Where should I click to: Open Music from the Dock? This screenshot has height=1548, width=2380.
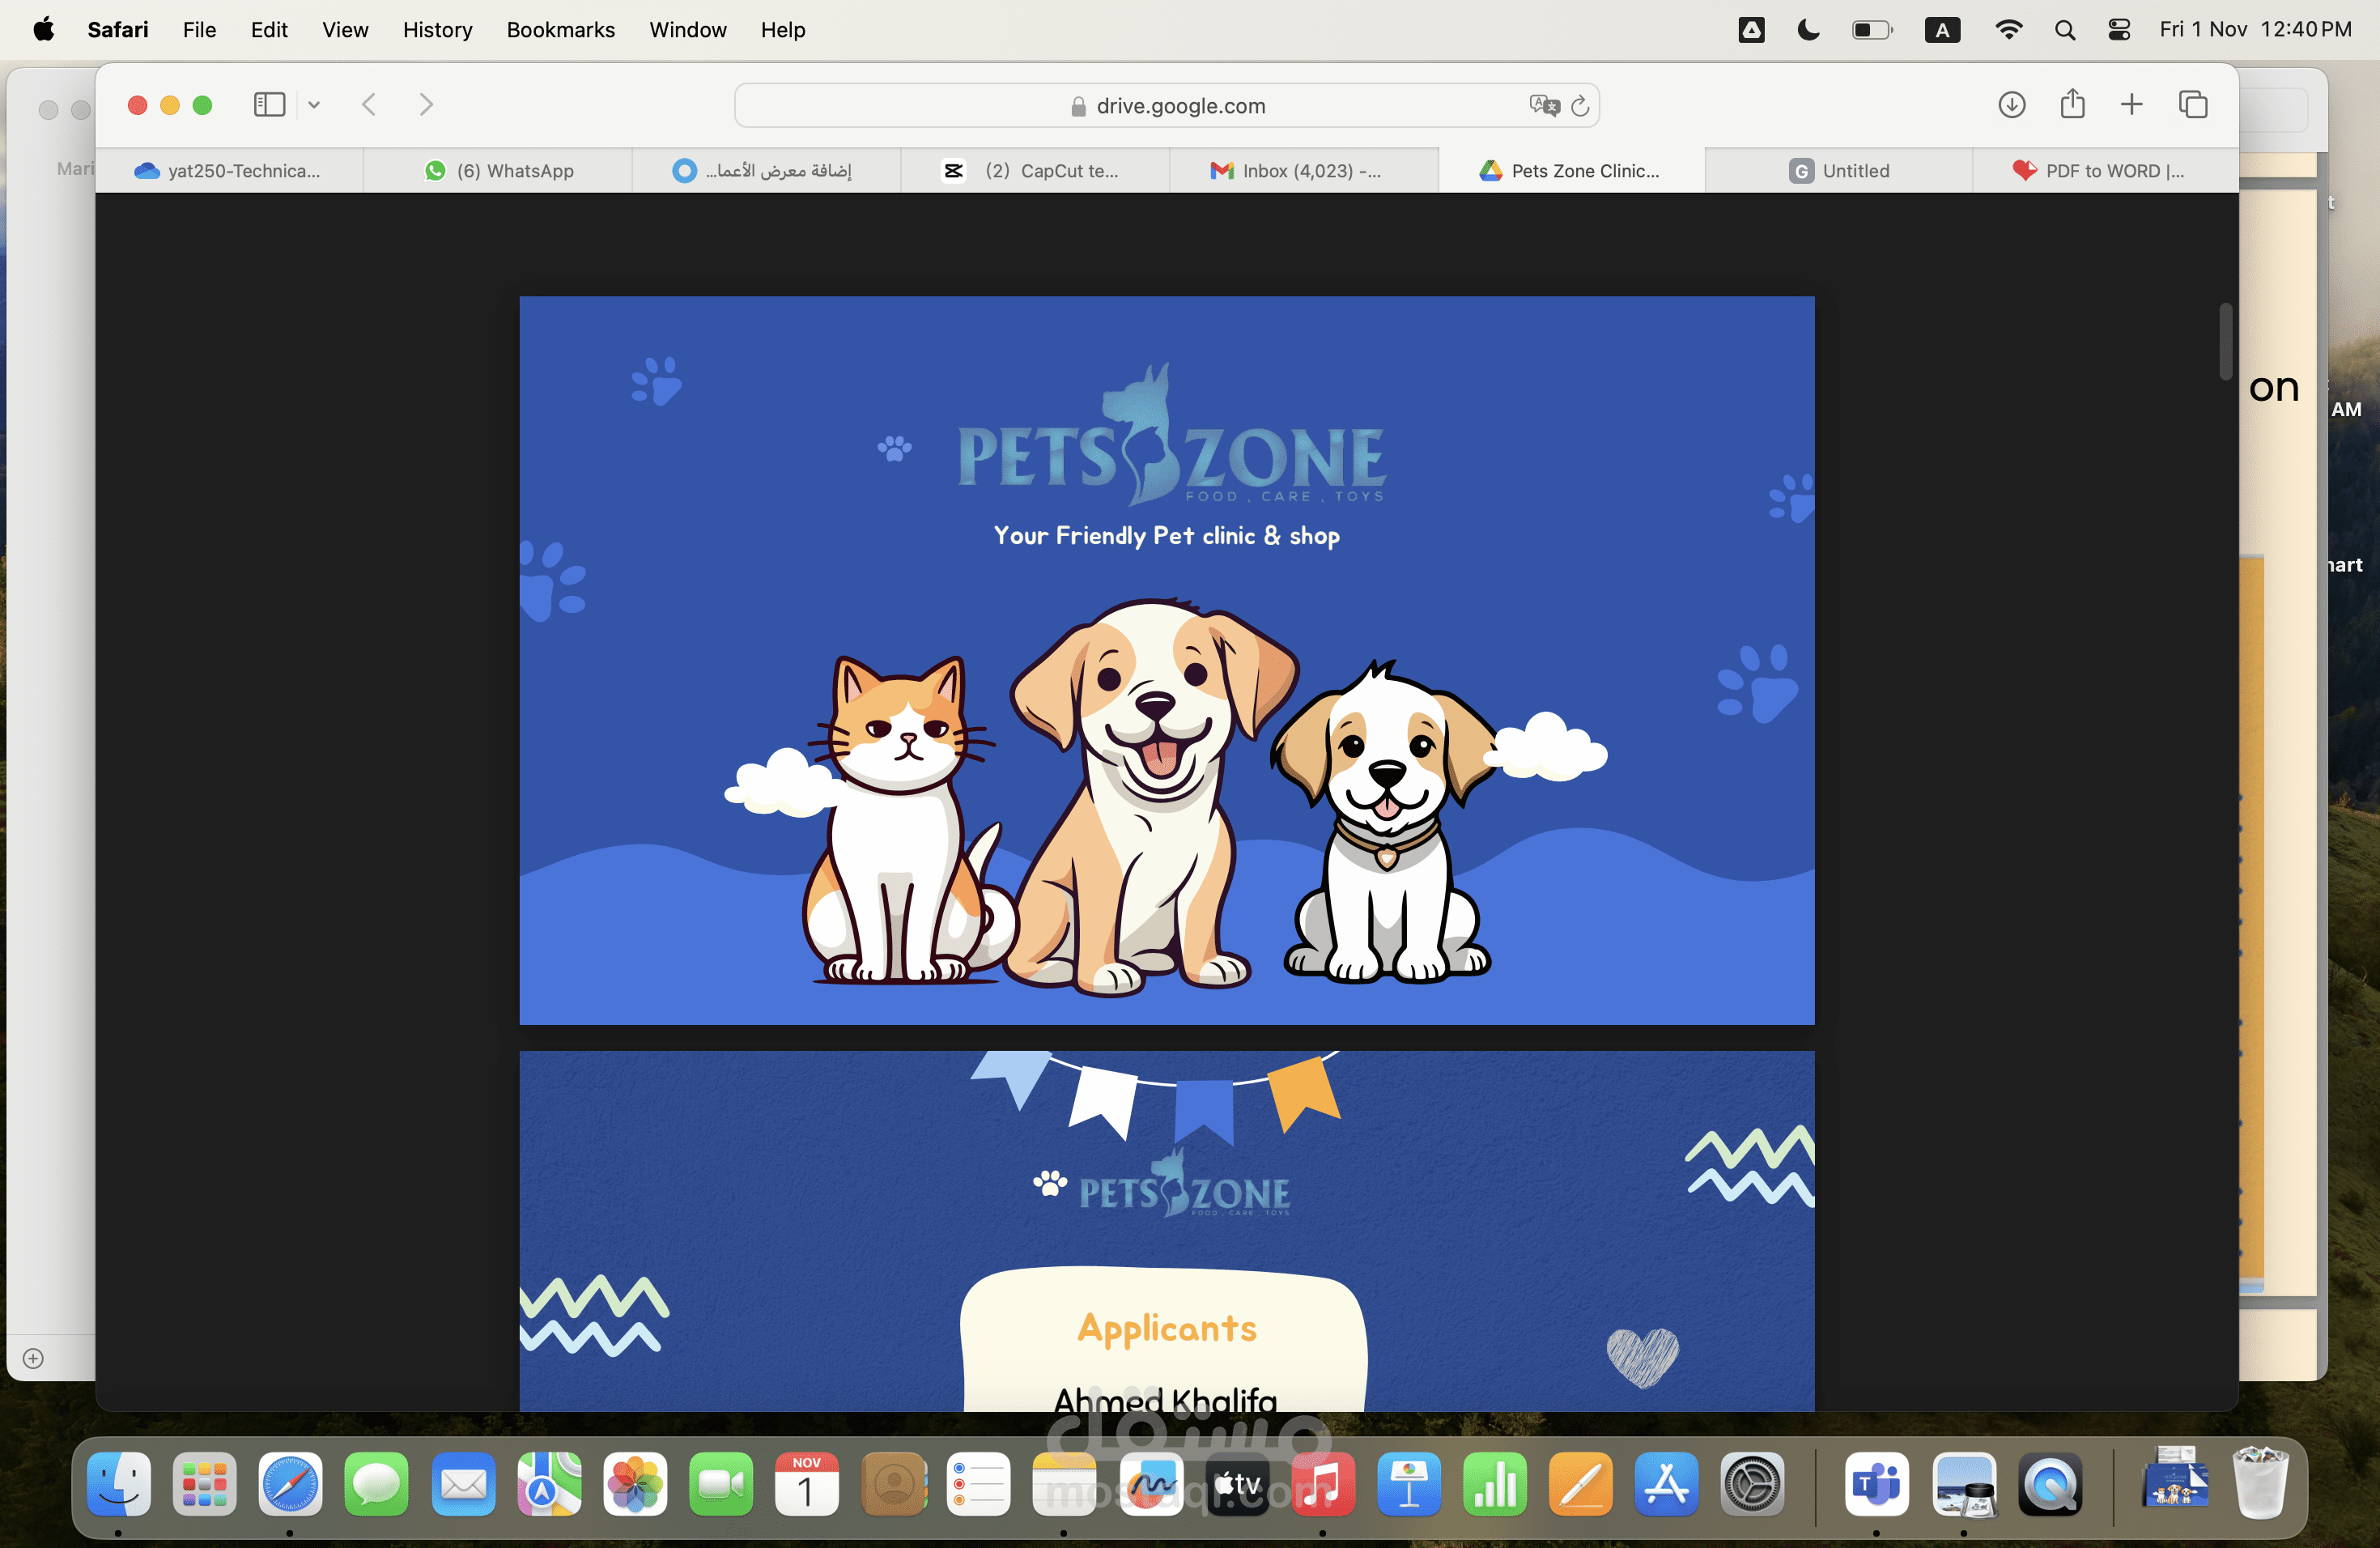pyautogui.click(x=1323, y=1484)
